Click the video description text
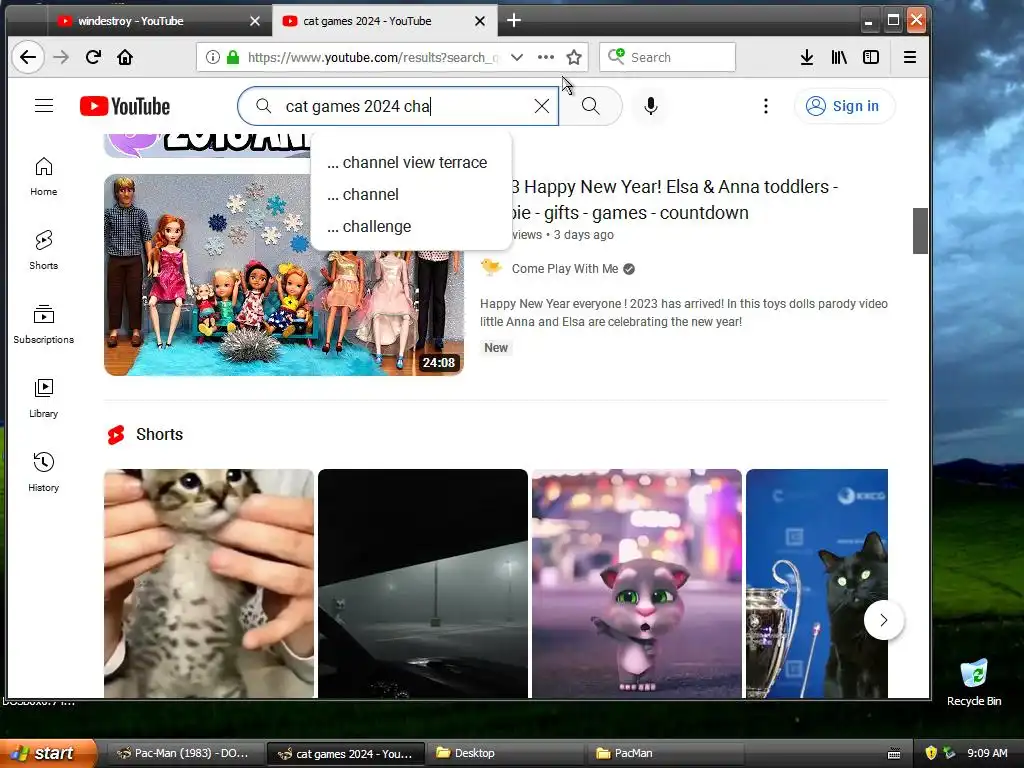Screen dimensions: 1024x768 pos(683,313)
